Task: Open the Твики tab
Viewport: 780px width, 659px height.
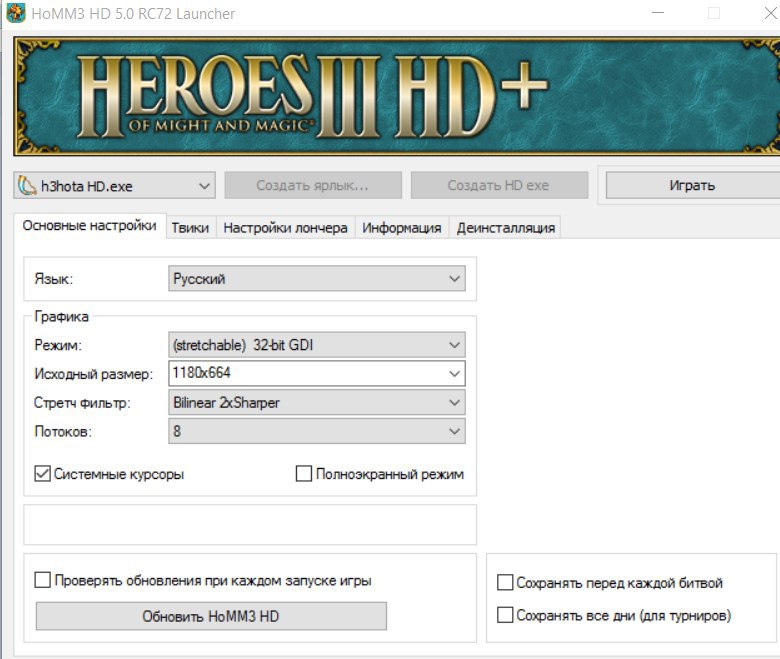Action: pyautogui.click(x=191, y=228)
